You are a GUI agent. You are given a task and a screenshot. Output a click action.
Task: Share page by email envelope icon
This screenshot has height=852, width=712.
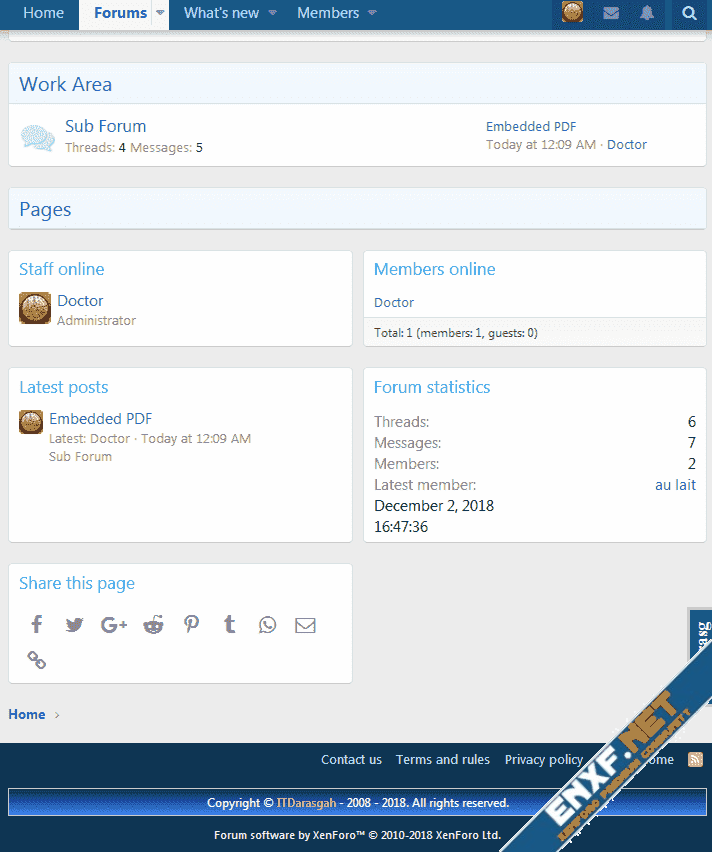305,625
